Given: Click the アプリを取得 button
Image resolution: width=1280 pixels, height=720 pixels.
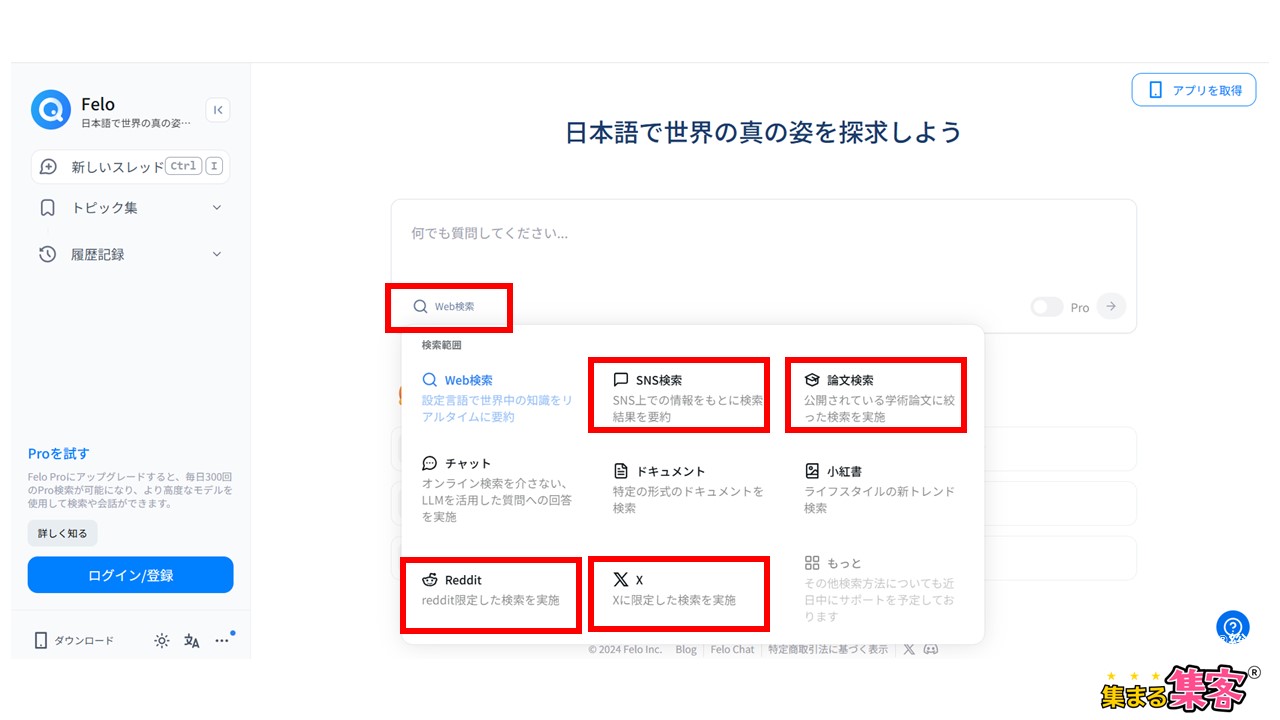Looking at the screenshot, I should [x=1193, y=90].
